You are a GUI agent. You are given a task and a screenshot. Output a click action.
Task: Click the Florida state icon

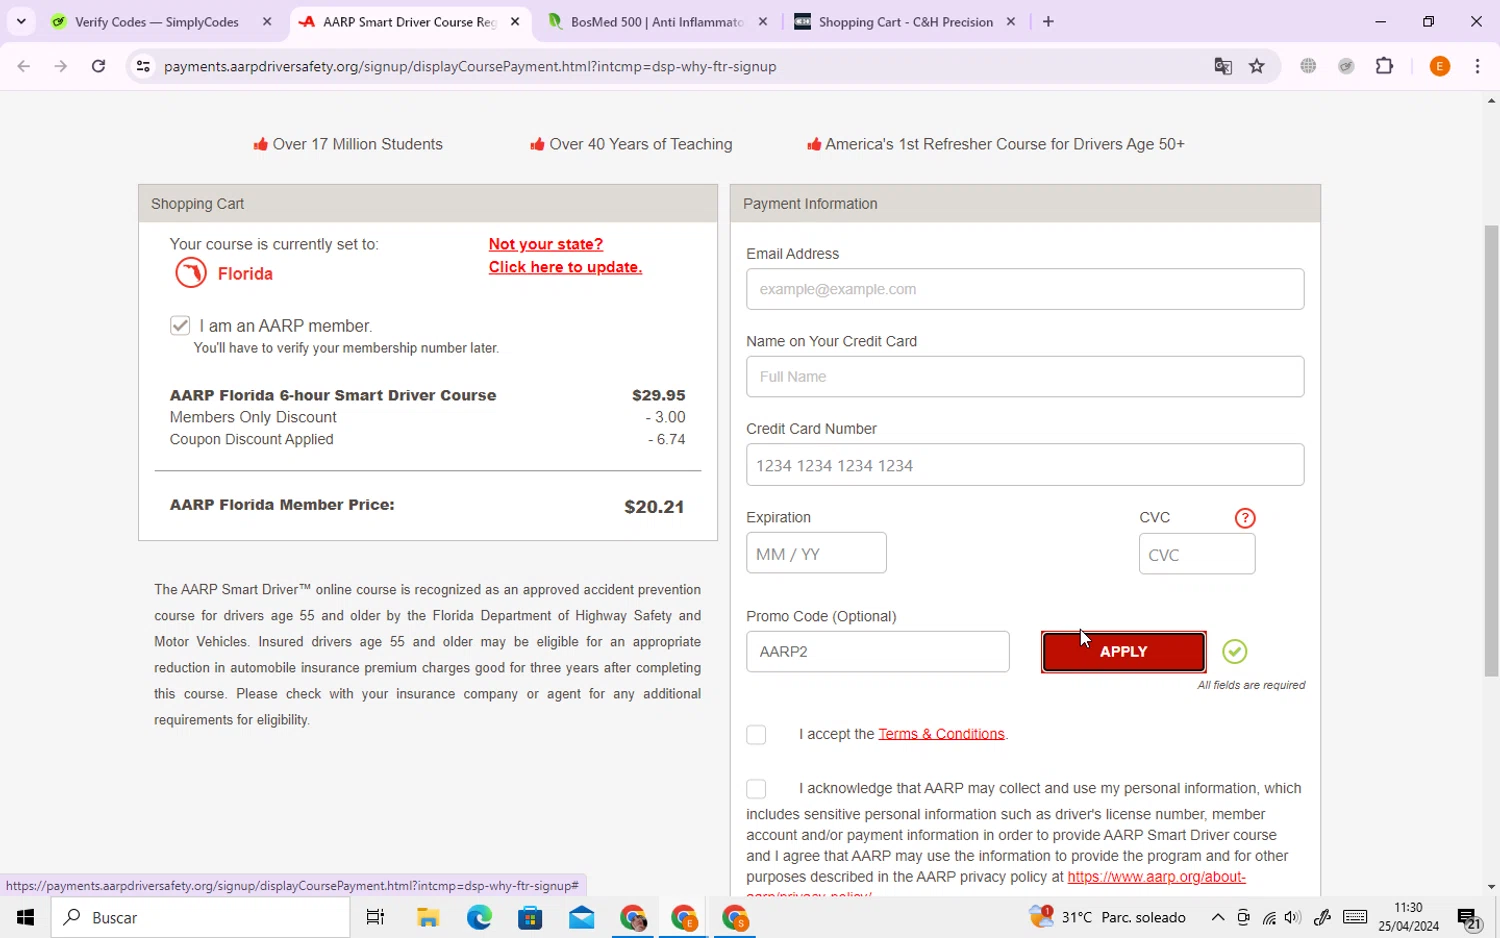click(x=191, y=272)
